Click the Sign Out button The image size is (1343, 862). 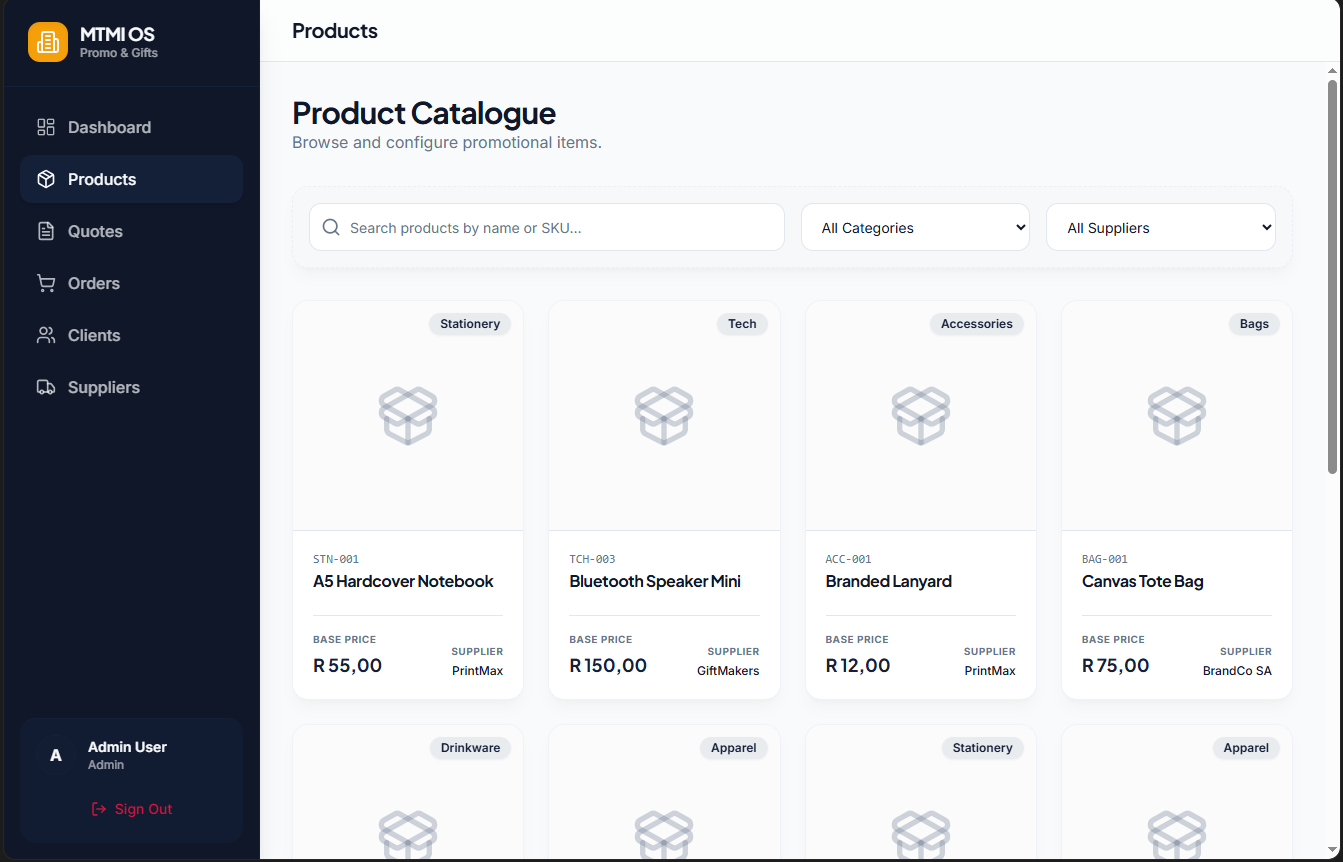tap(131, 808)
